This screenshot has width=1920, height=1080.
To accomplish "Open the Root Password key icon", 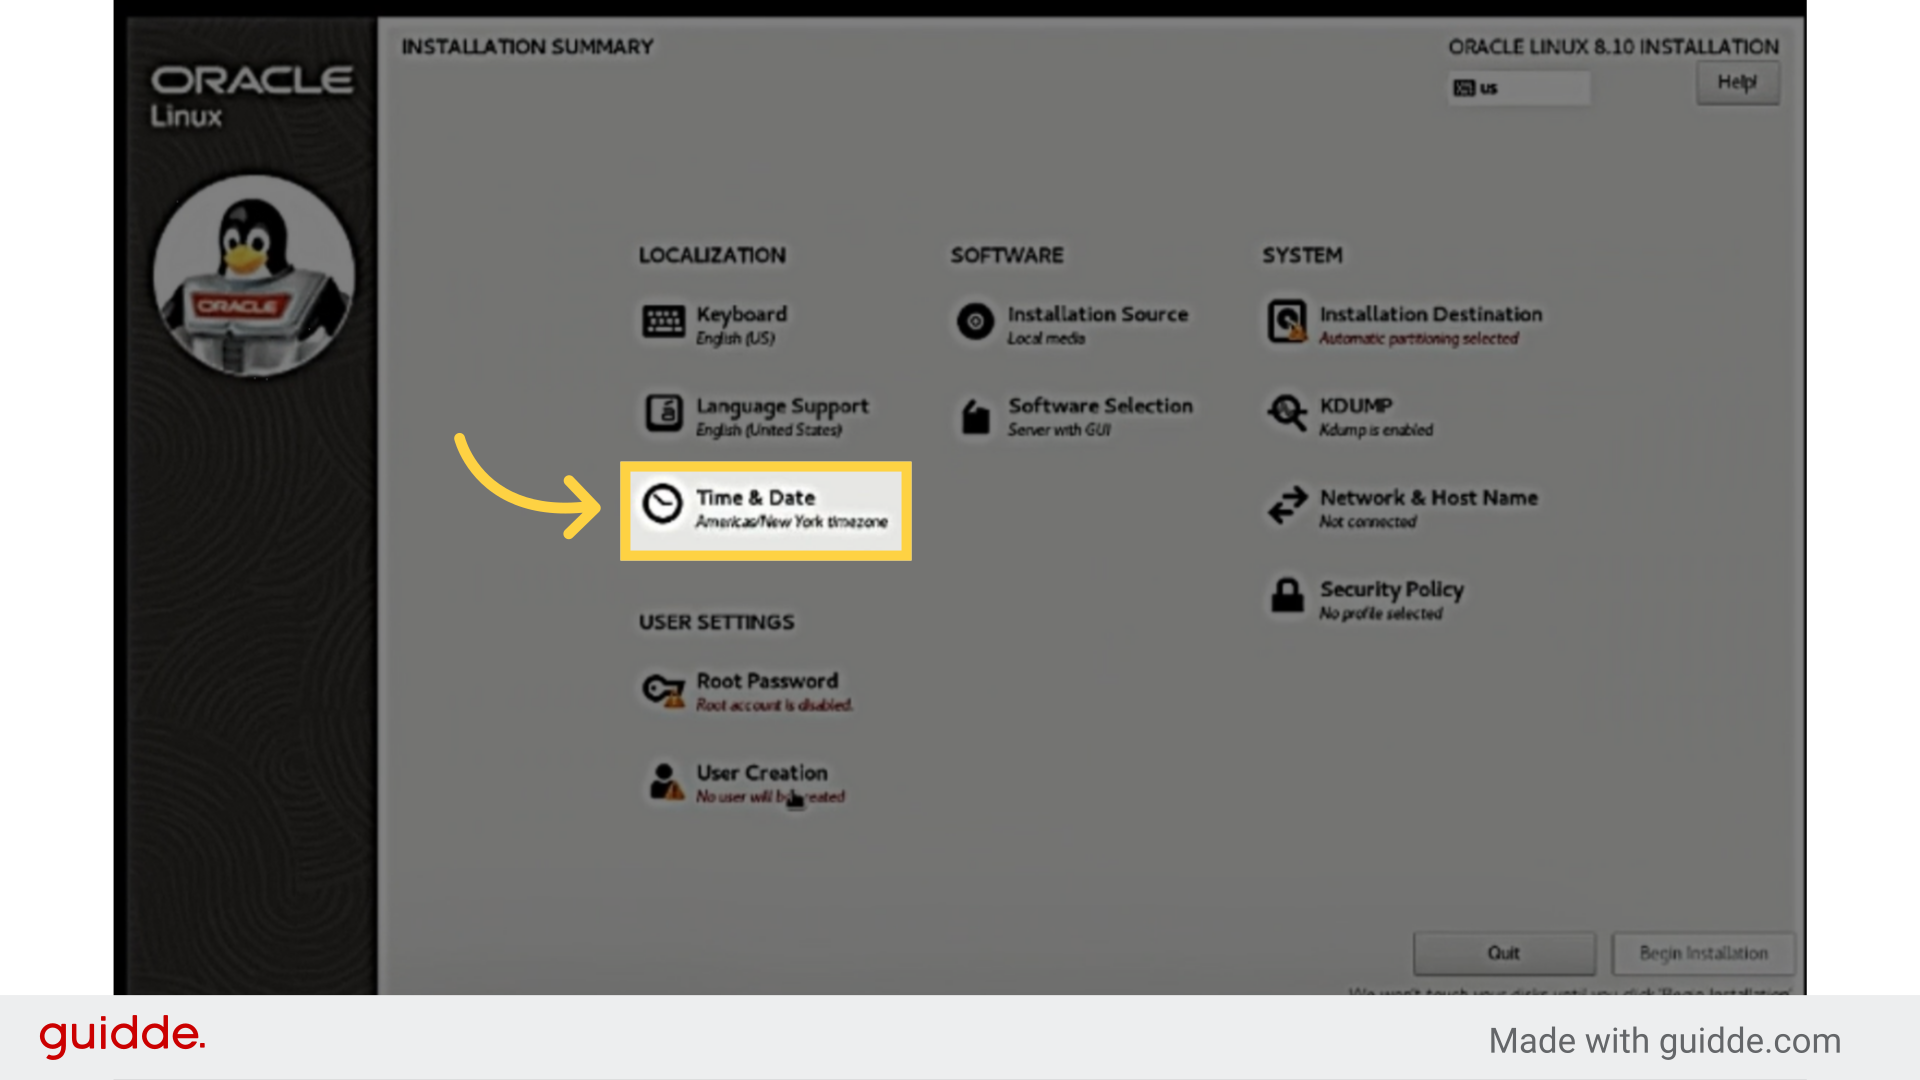I will coord(662,689).
